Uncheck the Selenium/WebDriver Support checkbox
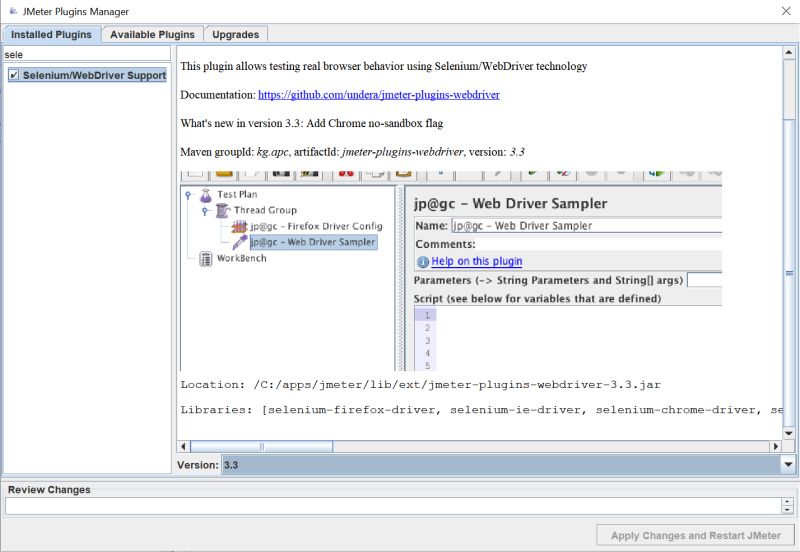The image size is (800, 552). pos(14,75)
